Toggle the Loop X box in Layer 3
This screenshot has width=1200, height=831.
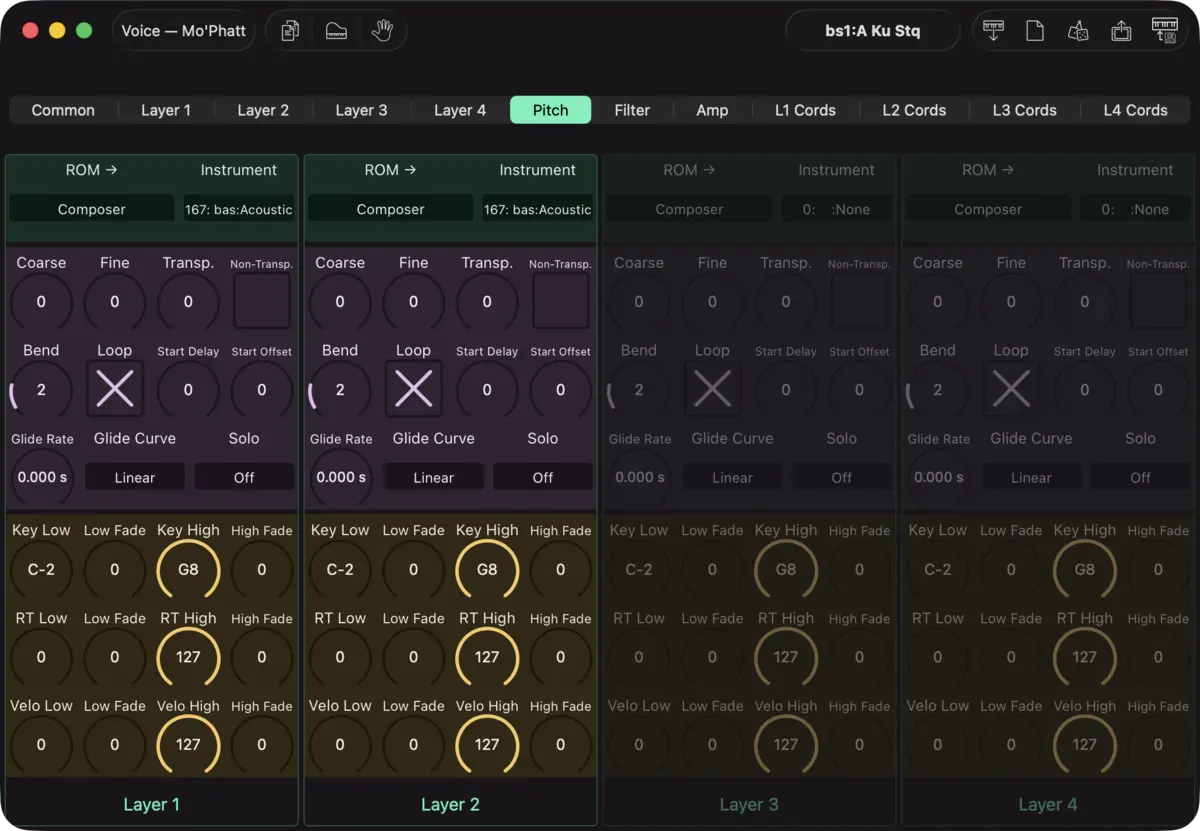[x=712, y=389]
